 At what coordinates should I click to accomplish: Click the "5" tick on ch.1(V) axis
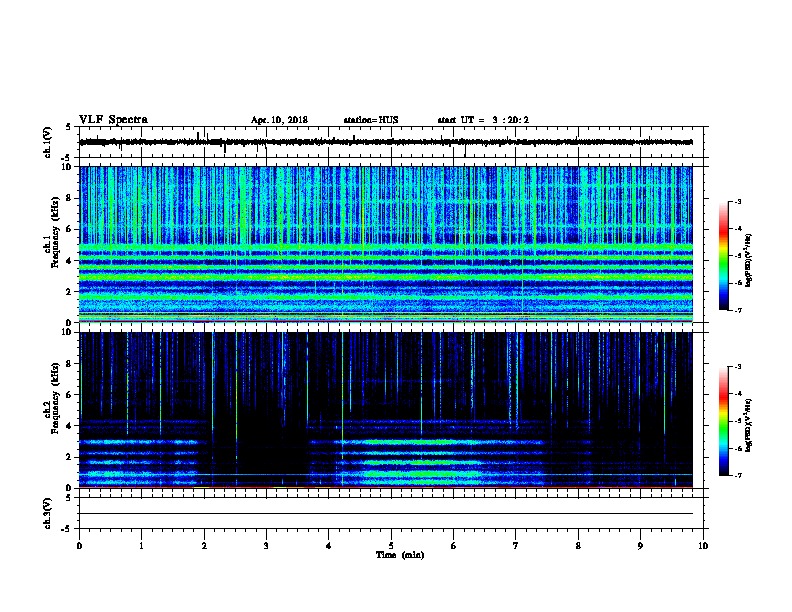69,127
